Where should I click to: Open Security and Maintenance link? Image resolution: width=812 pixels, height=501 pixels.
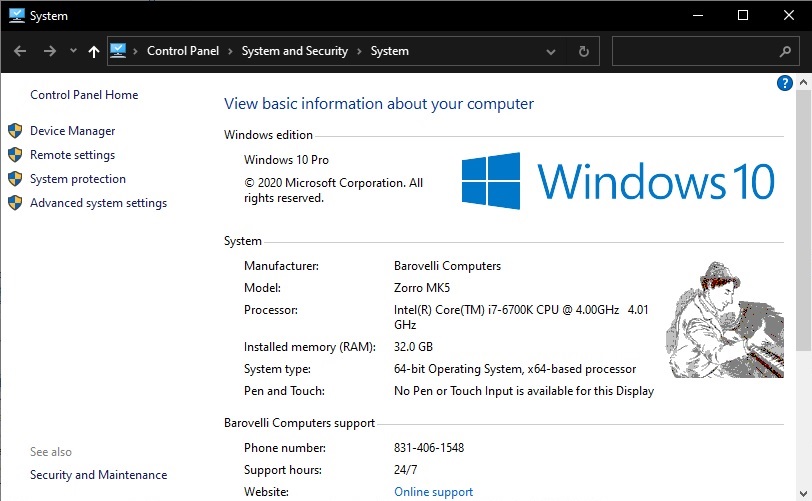pyautogui.click(x=98, y=475)
